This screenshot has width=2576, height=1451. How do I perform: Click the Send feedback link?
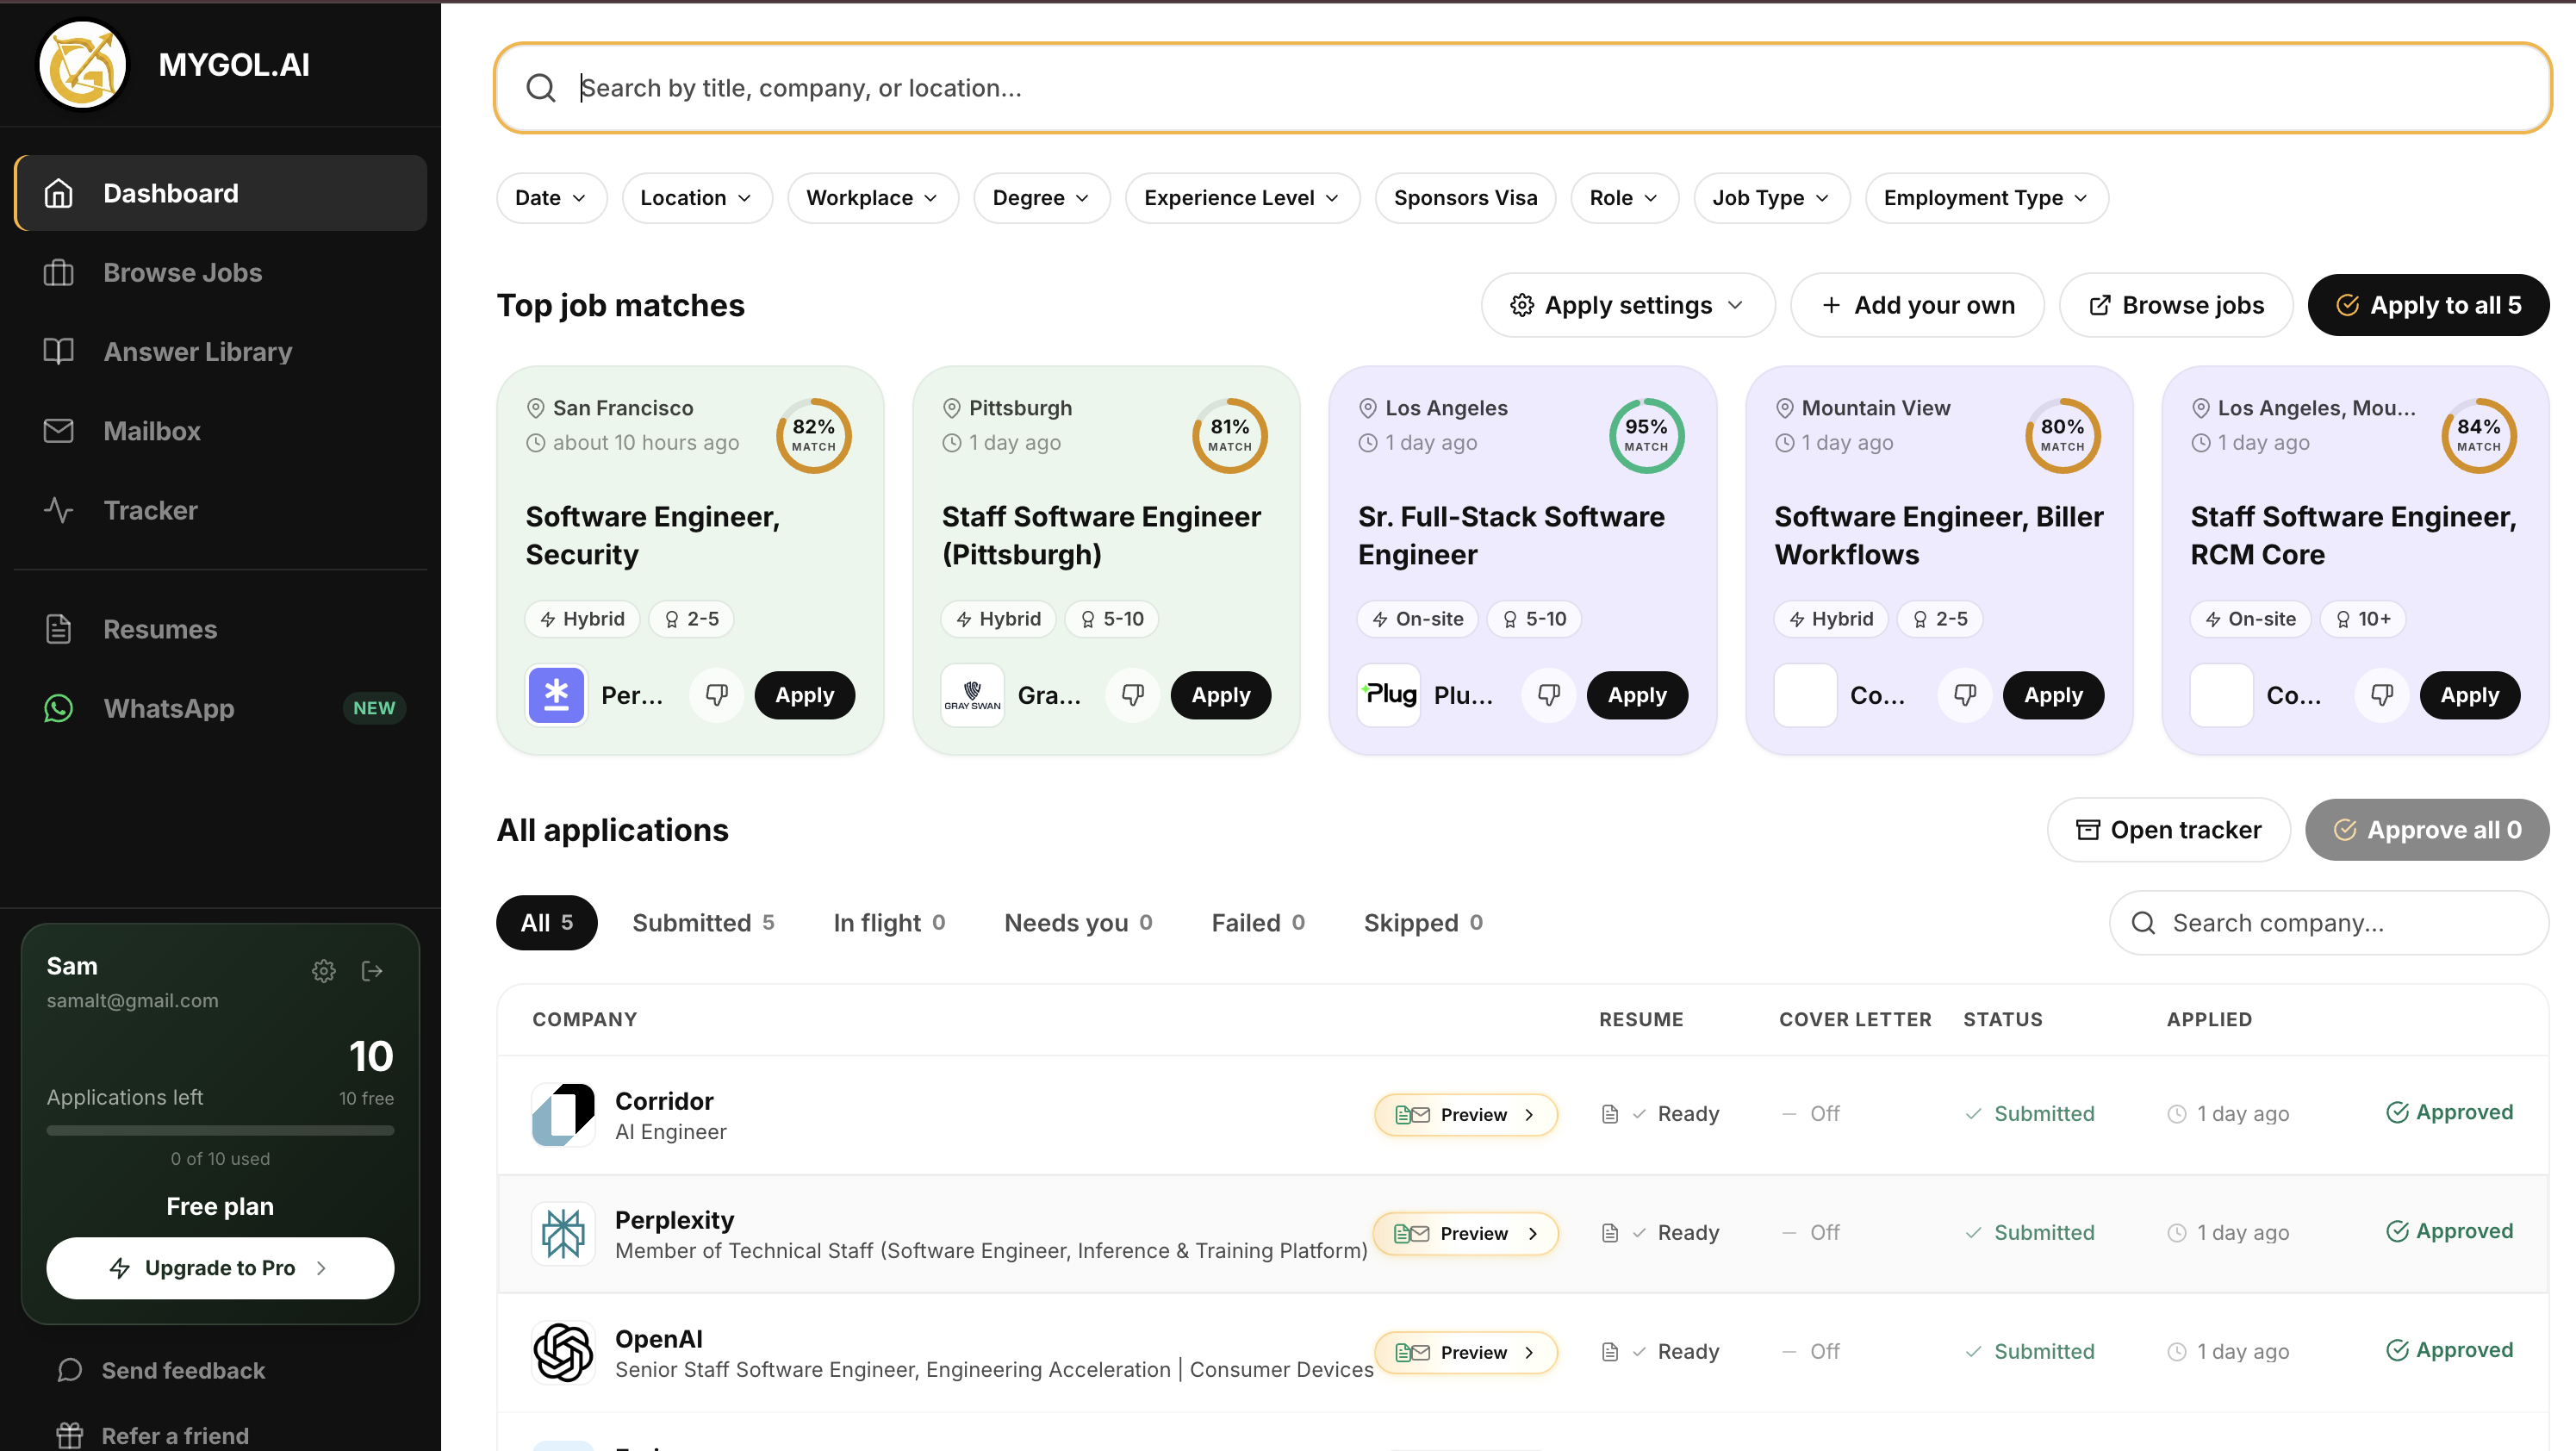coord(183,1370)
